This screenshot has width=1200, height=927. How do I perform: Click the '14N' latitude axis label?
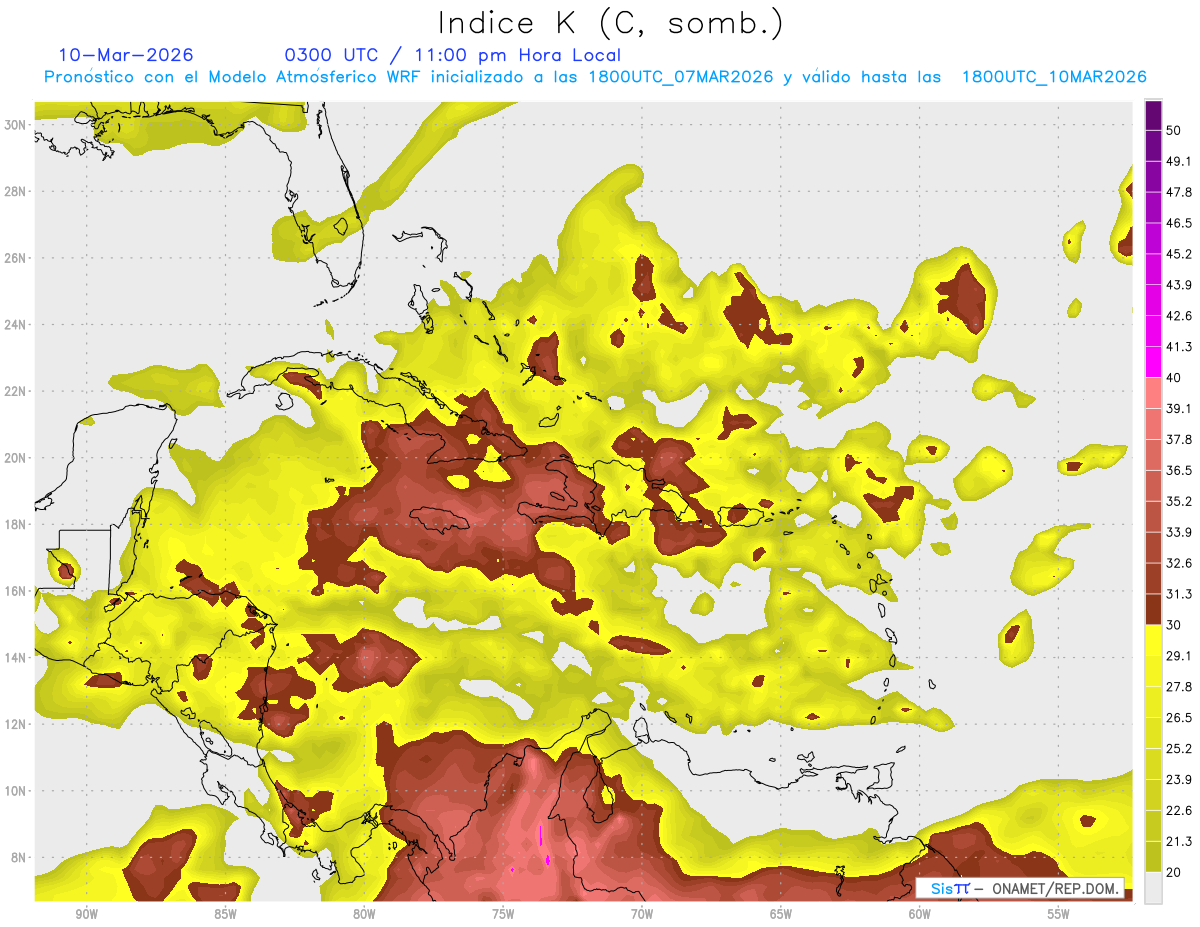coord(15,658)
